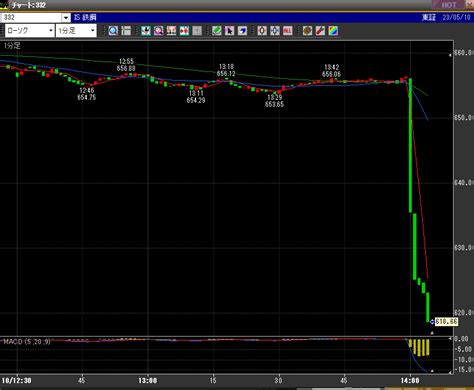The height and width of the screenshot is (390, 474).
Task: Select the arrow pointer cursor tool
Action: (229, 31)
